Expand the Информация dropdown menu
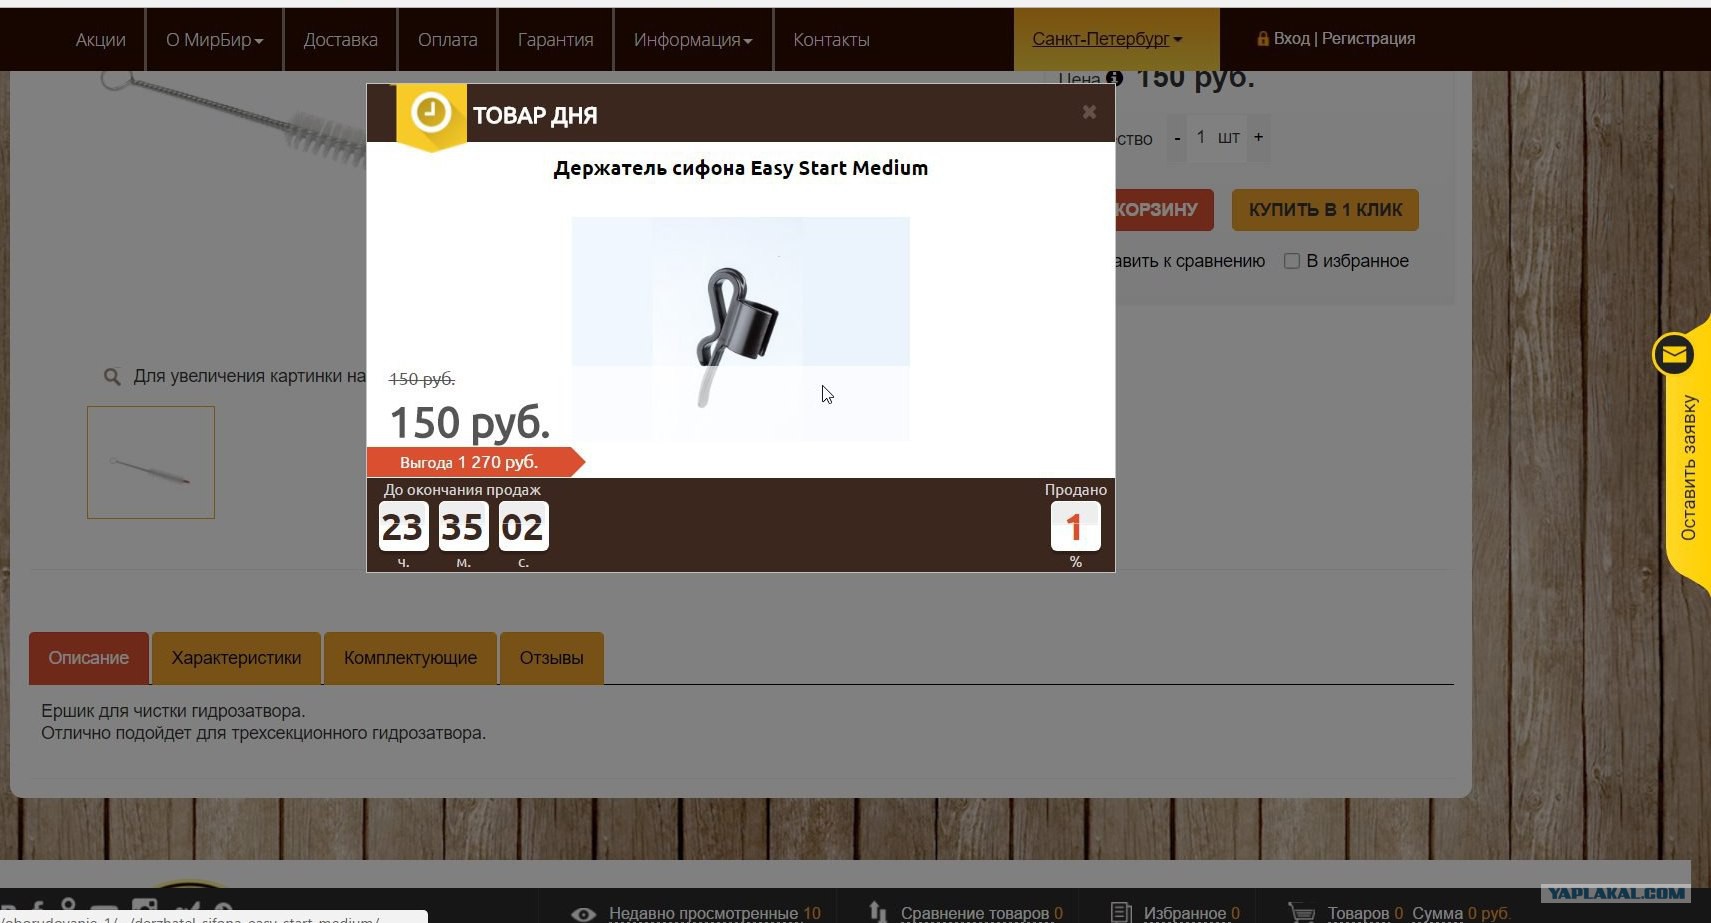 point(693,40)
